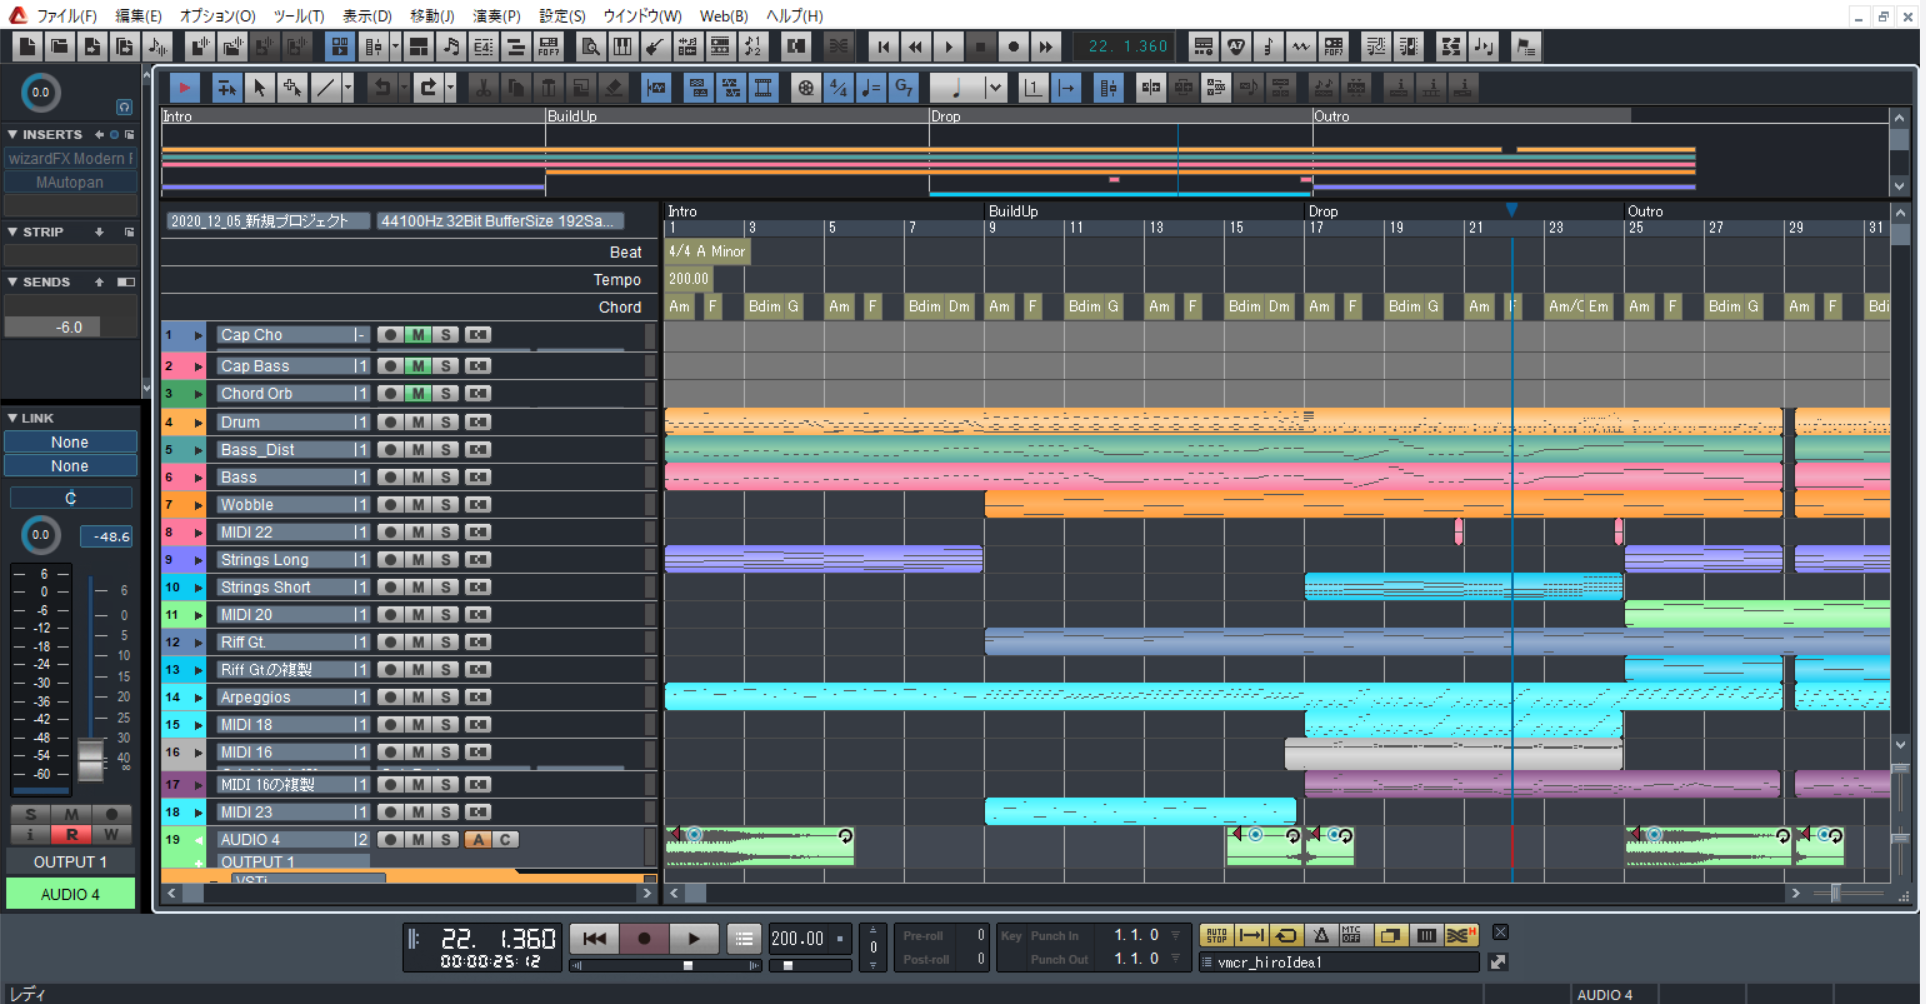Open the 演奏(P) menu
The width and height of the screenshot is (1926, 1004).
(x=496, y=16)
